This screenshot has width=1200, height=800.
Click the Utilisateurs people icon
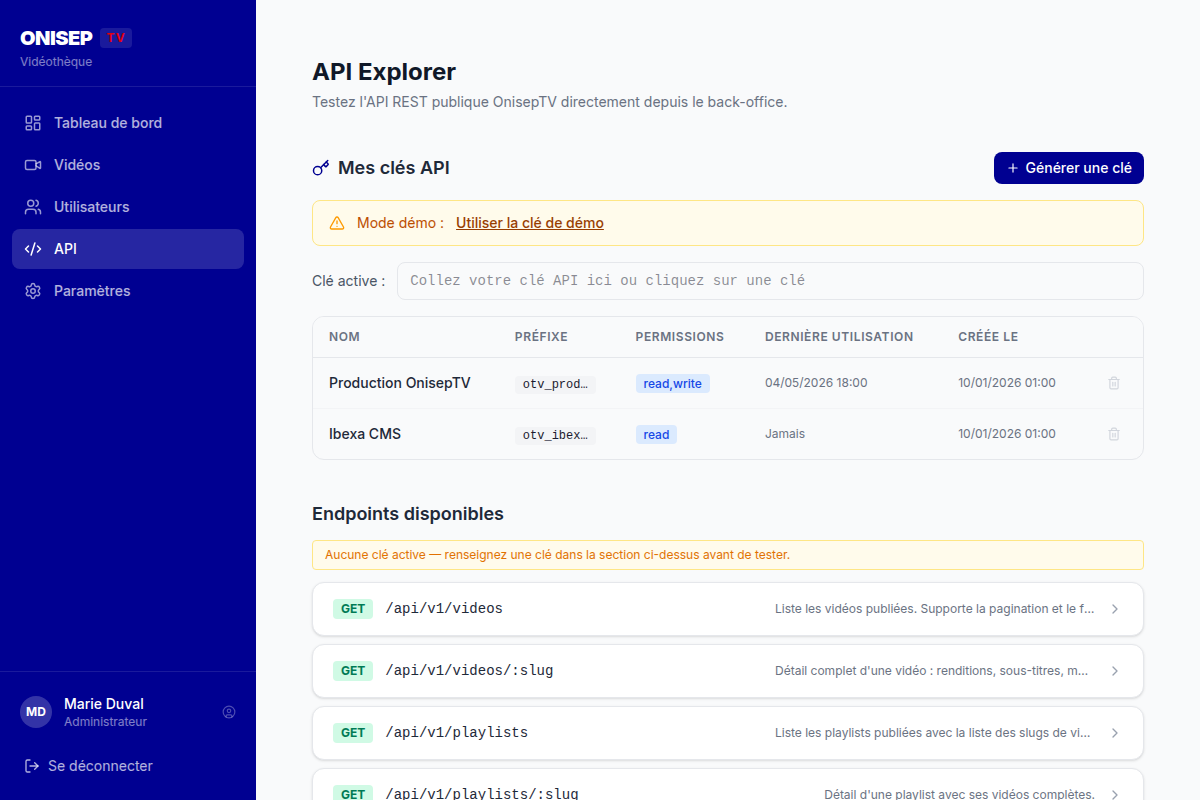33,207
